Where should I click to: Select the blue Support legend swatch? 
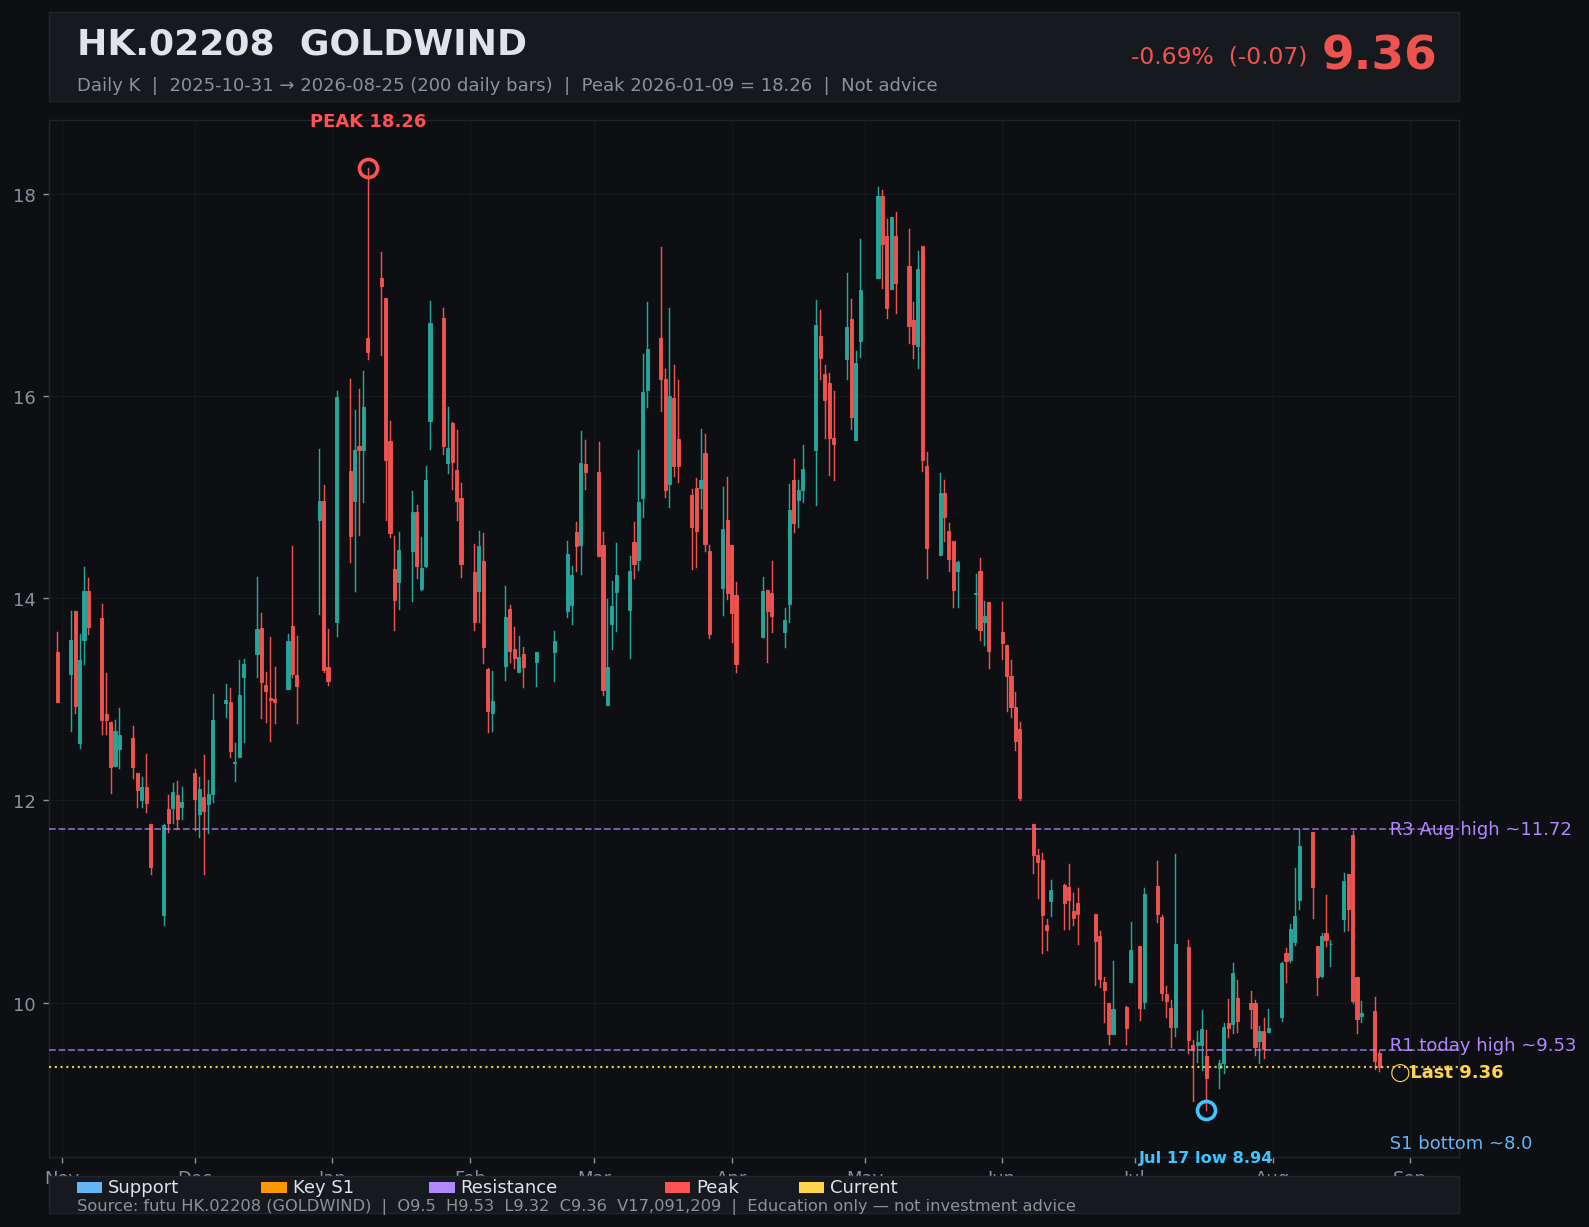coord(89,1187)
